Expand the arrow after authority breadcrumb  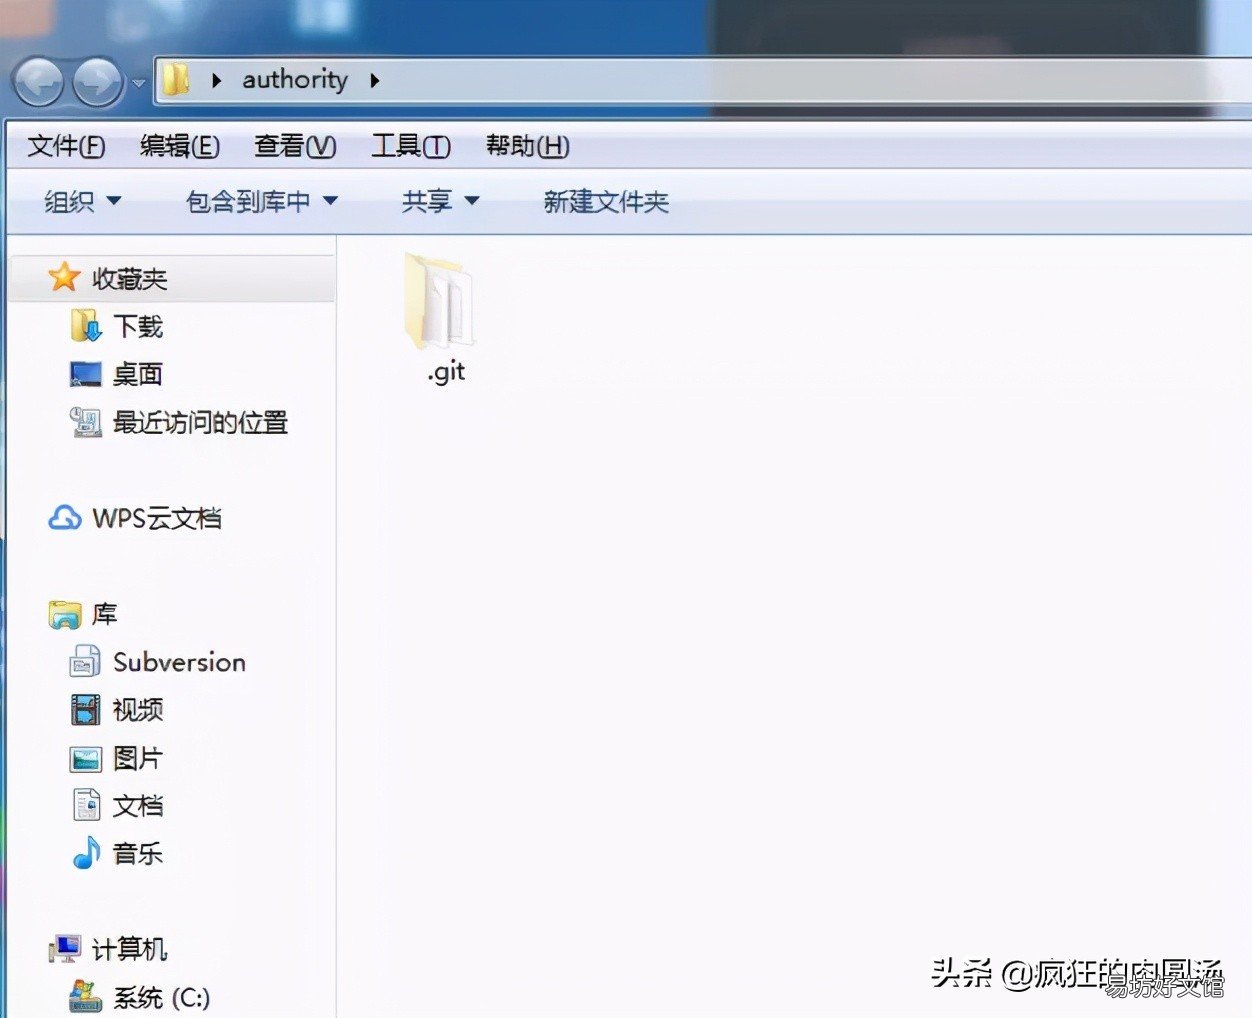(375, 80)
